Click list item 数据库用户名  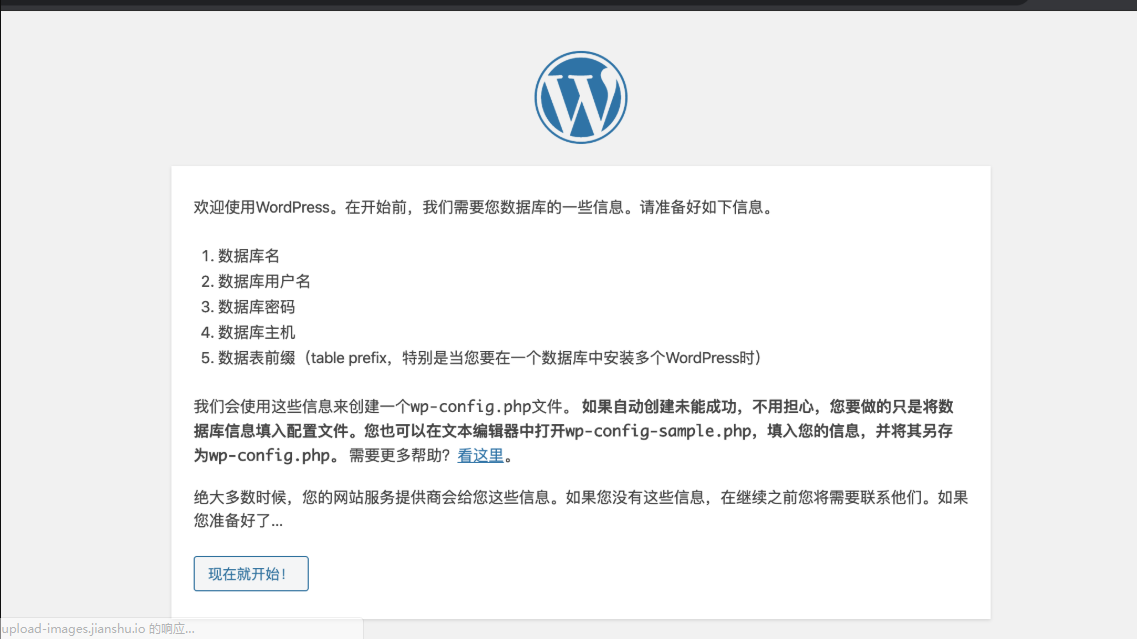coord(264,281)
